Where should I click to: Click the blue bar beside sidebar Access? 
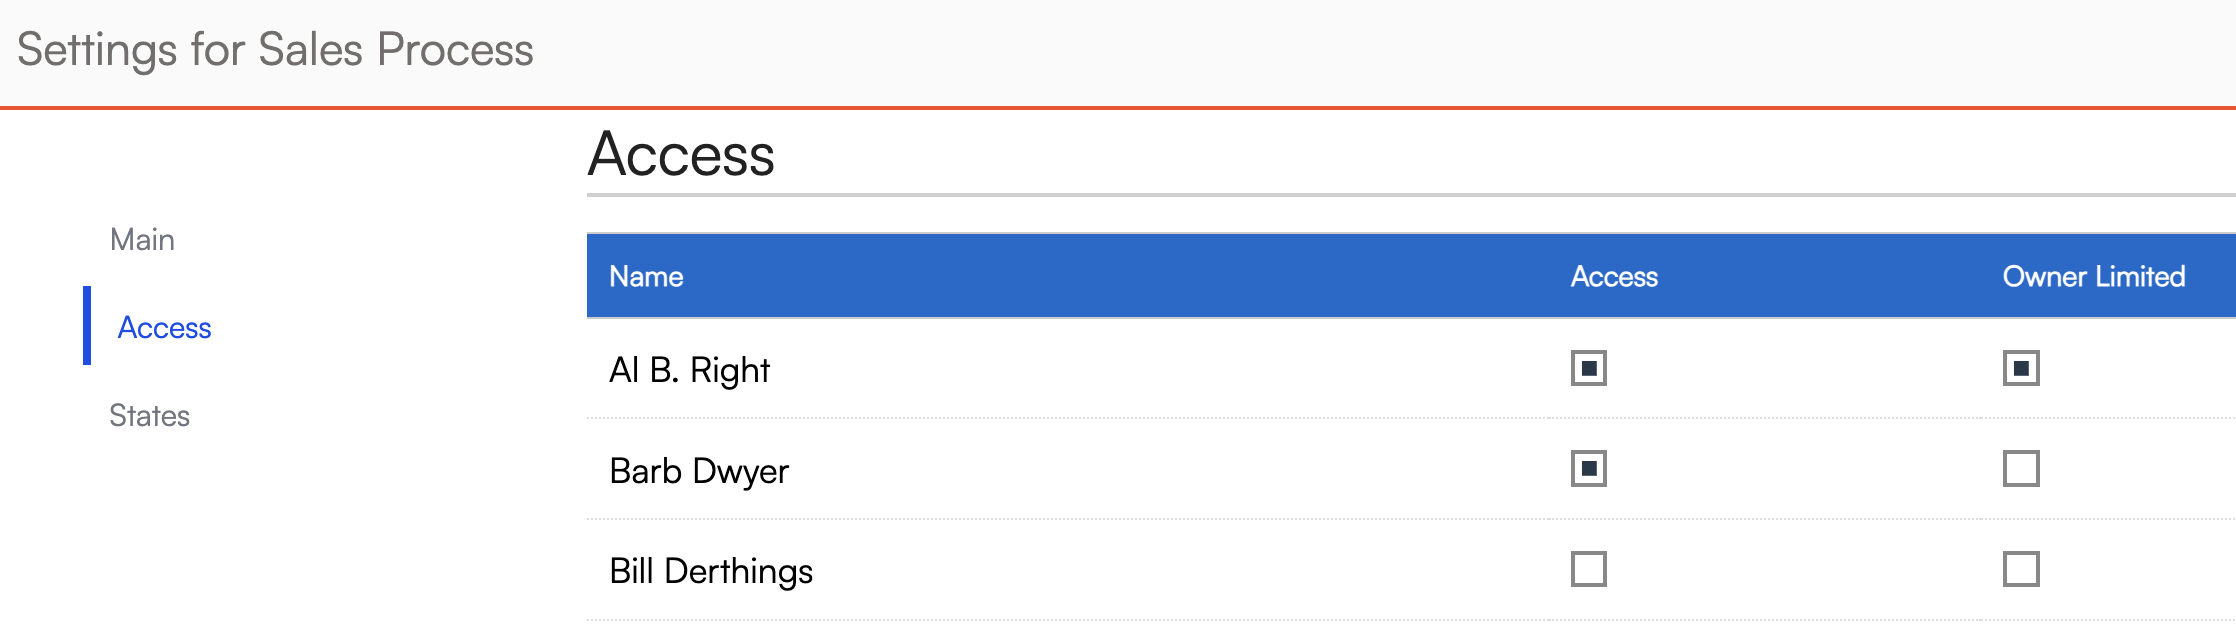87,326
